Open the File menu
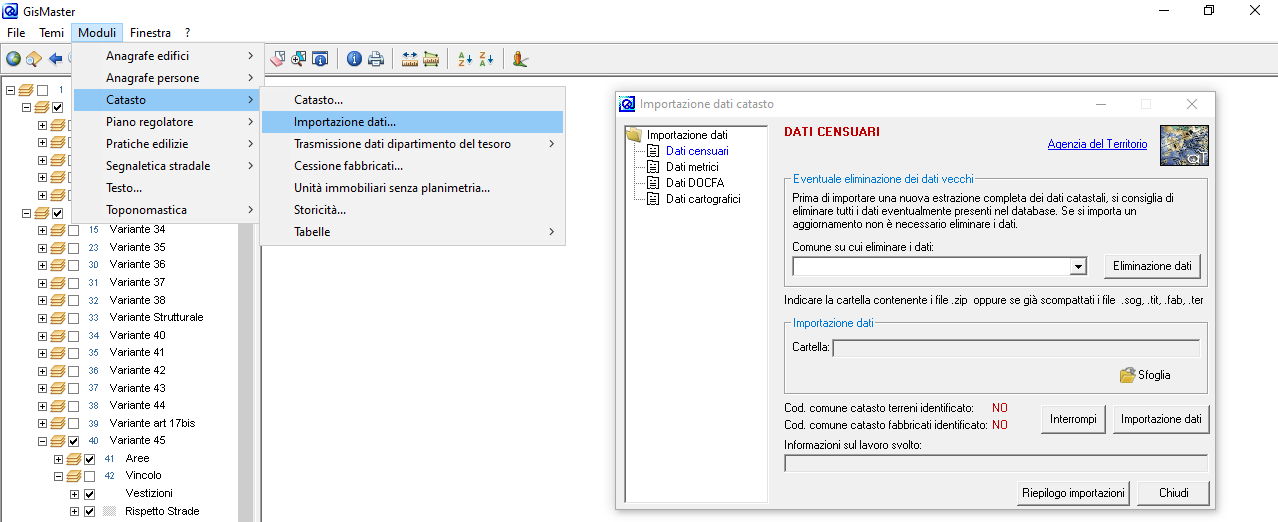Screen dimensions: 1278x522 pos(16,33)
